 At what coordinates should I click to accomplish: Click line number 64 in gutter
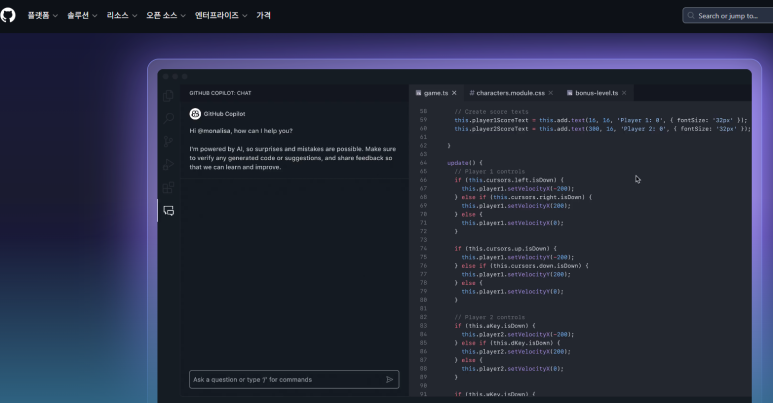423,163
